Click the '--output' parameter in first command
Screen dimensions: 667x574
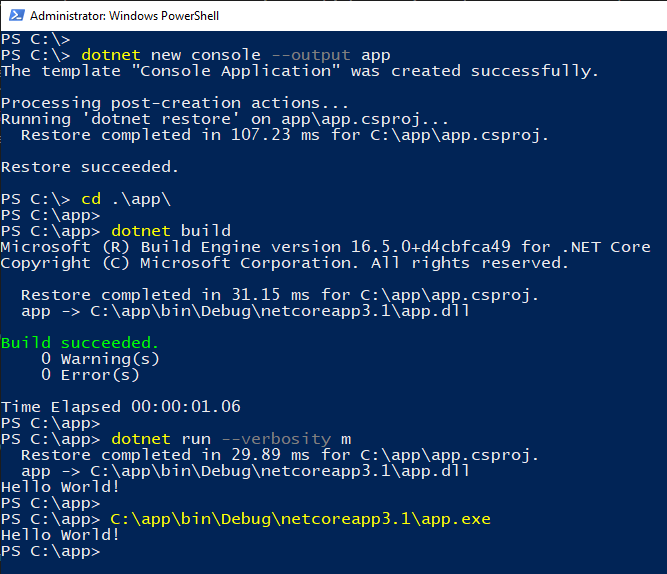tap(311, 55)
